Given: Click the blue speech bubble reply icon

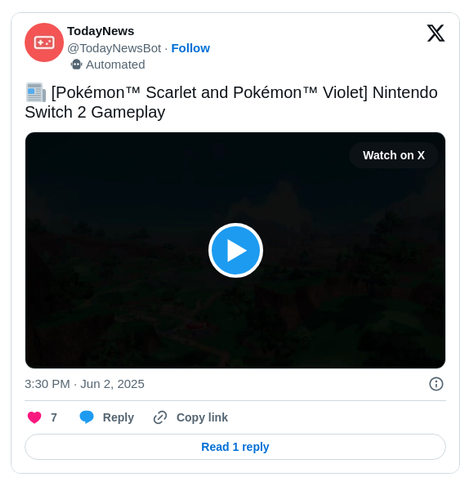Looking at the screenshot, I should click(87, 417).
